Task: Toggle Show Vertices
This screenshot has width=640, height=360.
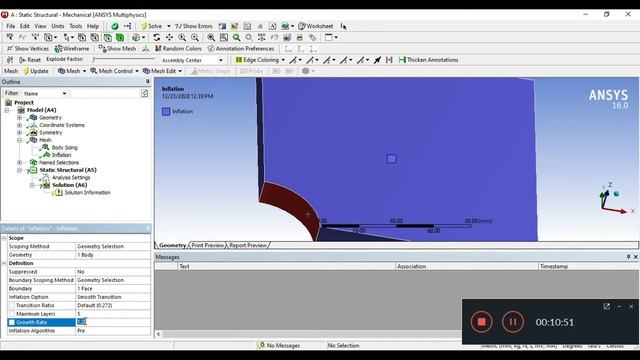Action: click(28, 49)
